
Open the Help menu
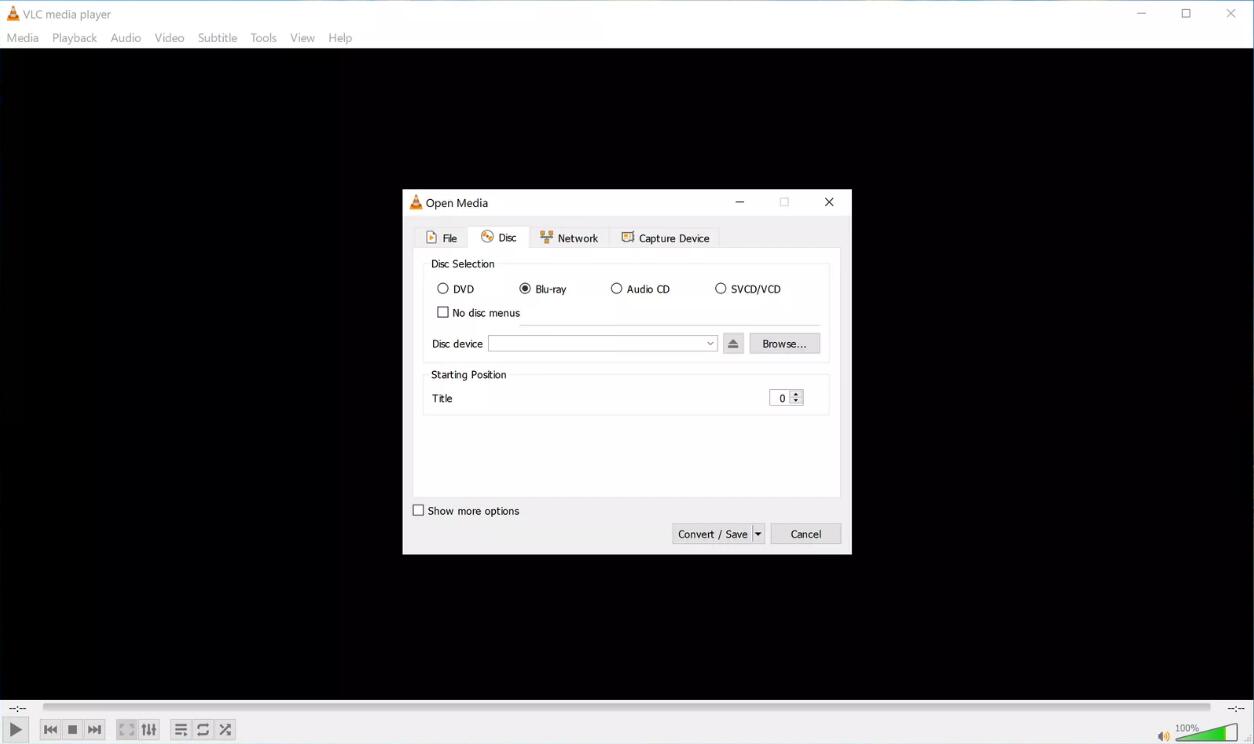click(x=341, y=38)
